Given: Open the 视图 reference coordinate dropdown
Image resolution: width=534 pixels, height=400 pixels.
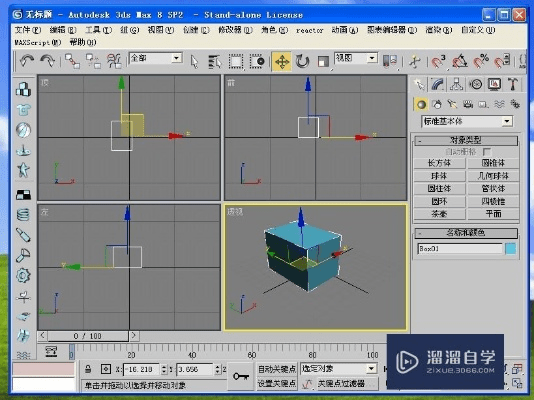Looking at the screenshot, I should click(x=372, y=58).
